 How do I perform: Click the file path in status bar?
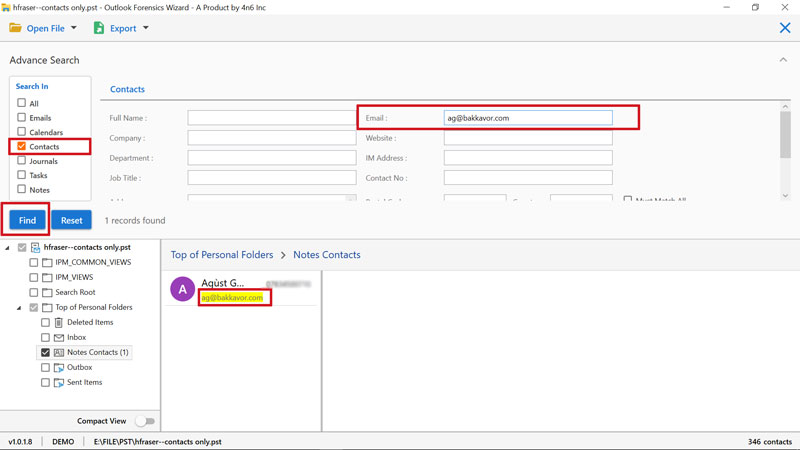[x=158, y=442]
